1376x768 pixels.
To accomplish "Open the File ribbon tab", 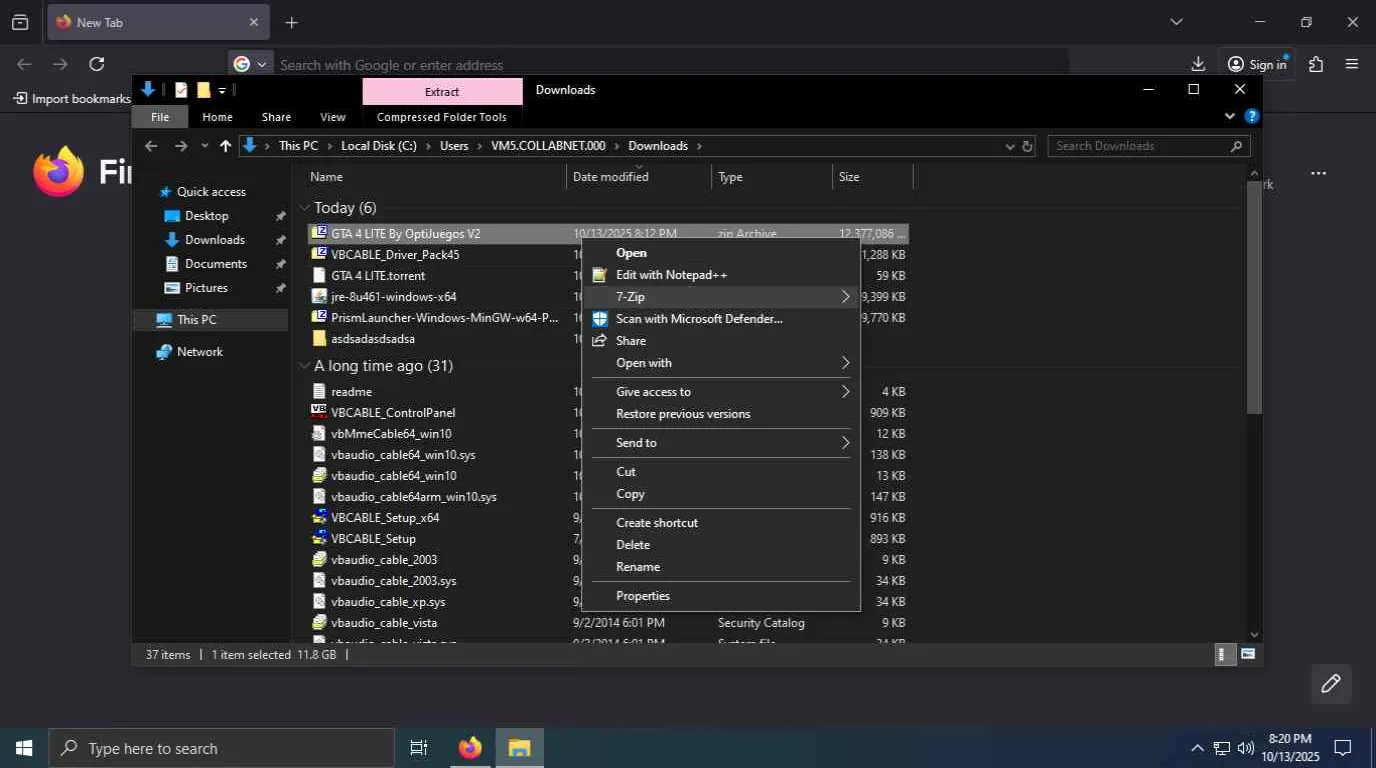I will [x=160, y=117].
